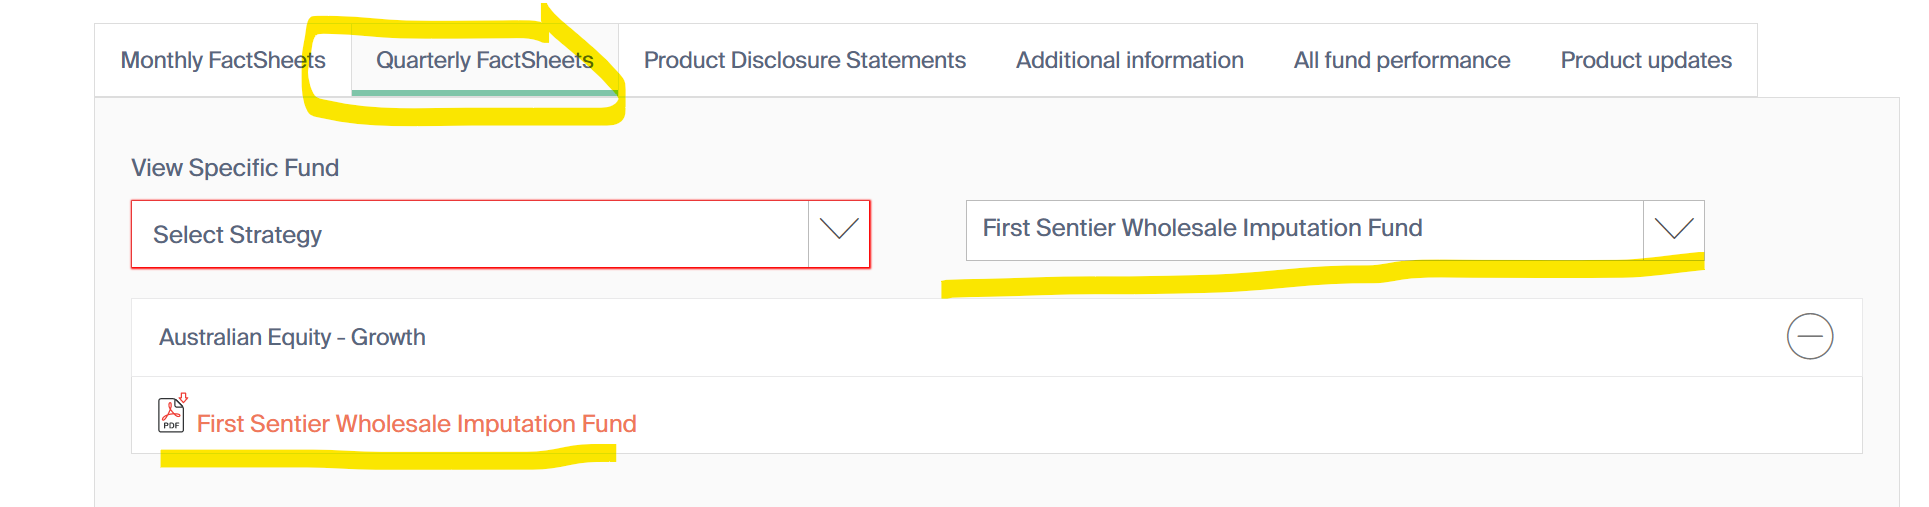Screen dimensions: 1929x507
Task: Click the green underline of the active tab
Action: point(484,93)
